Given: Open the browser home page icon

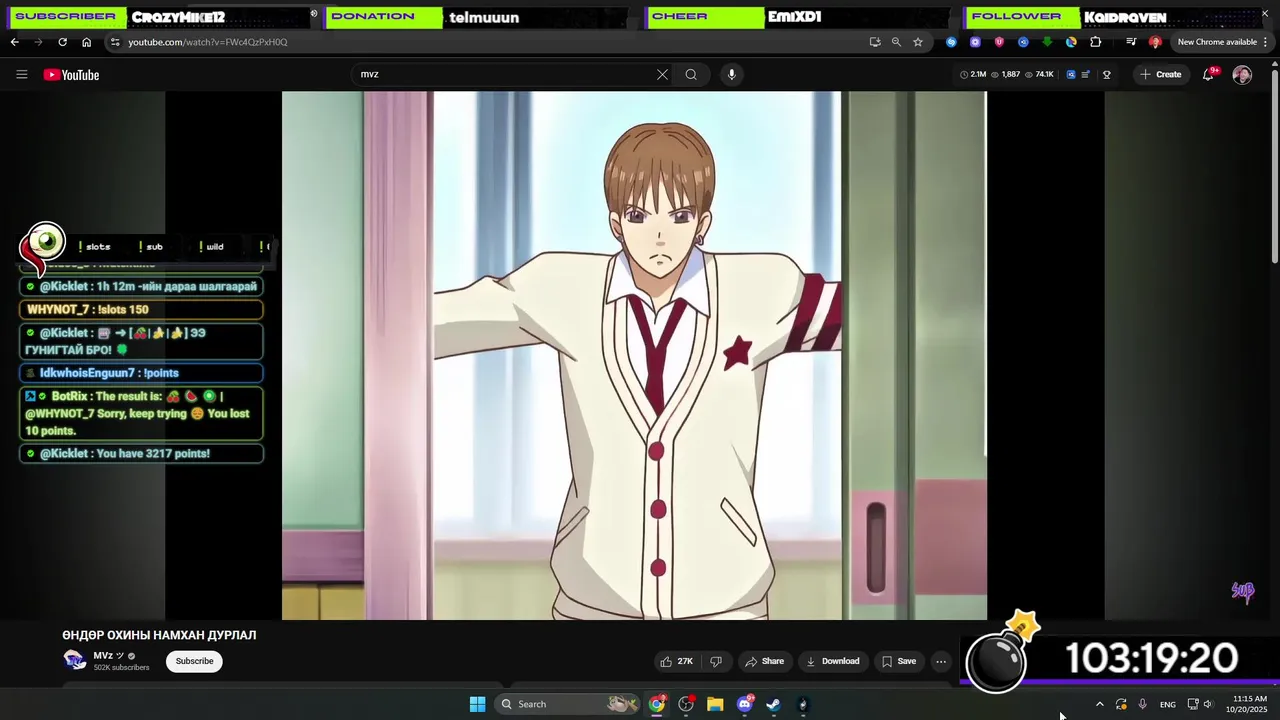Looking at the screenshot, I should (86, 42).
